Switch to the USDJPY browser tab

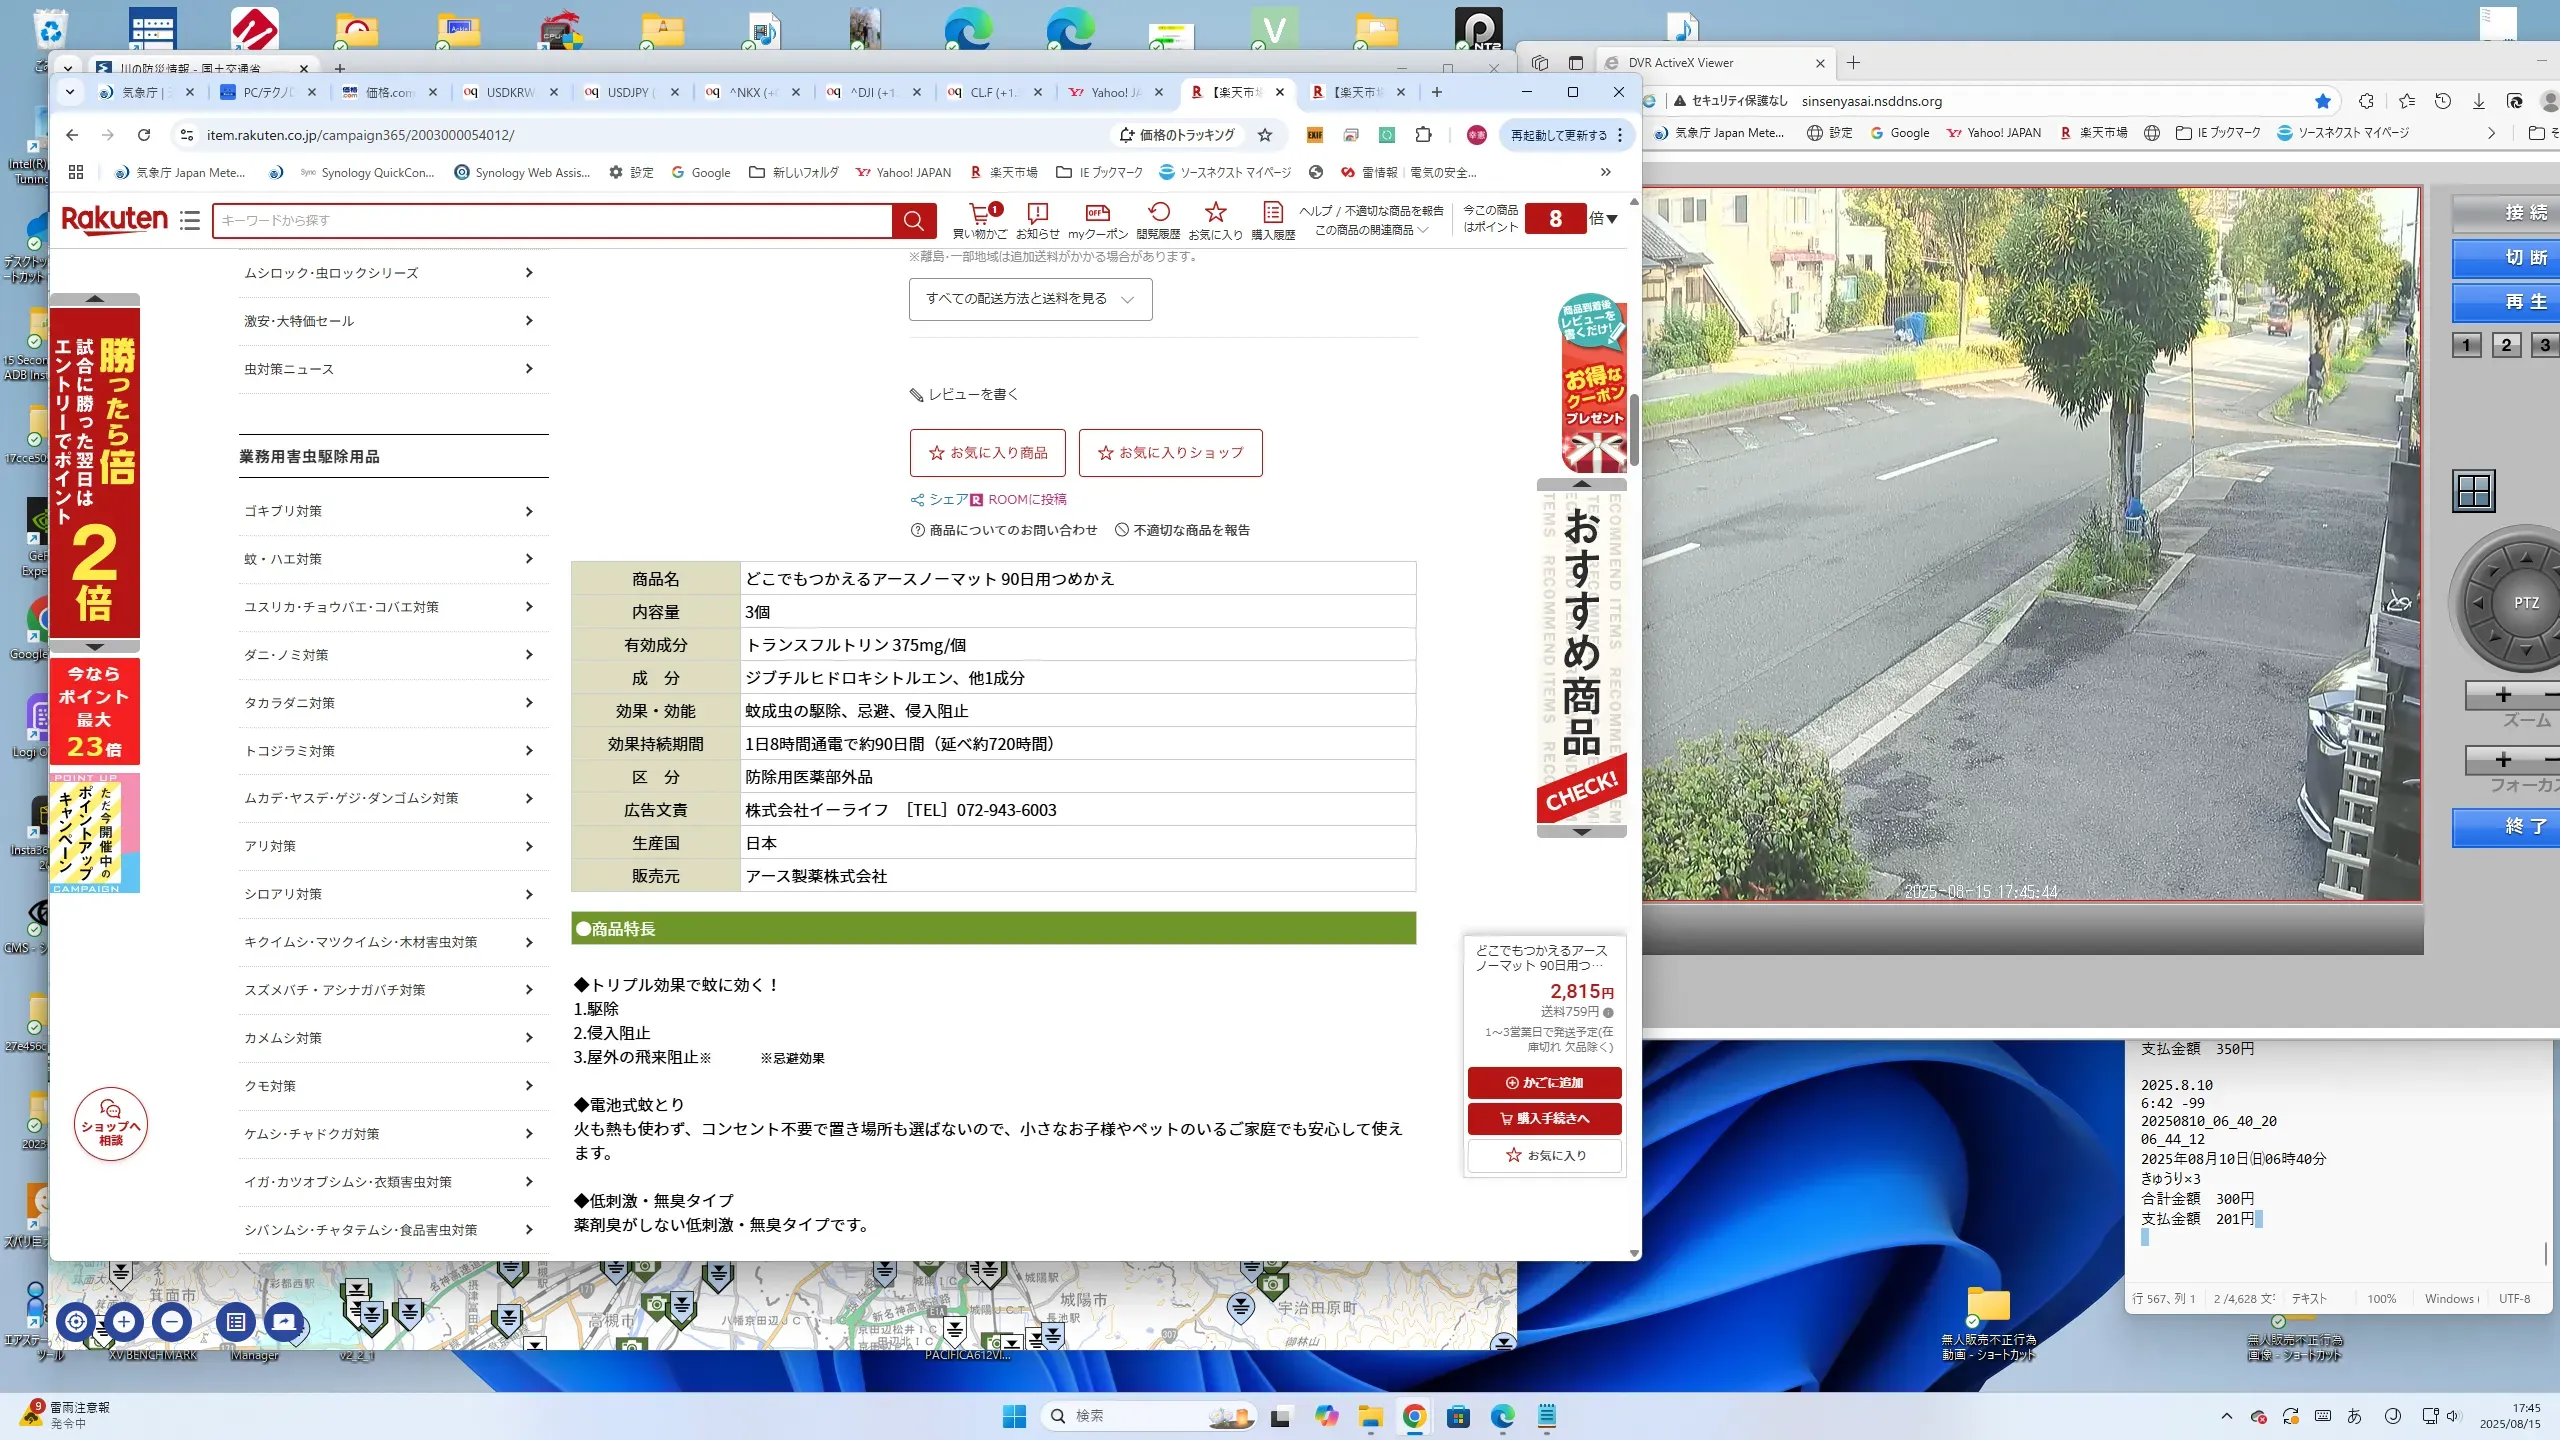click(628, 92)
